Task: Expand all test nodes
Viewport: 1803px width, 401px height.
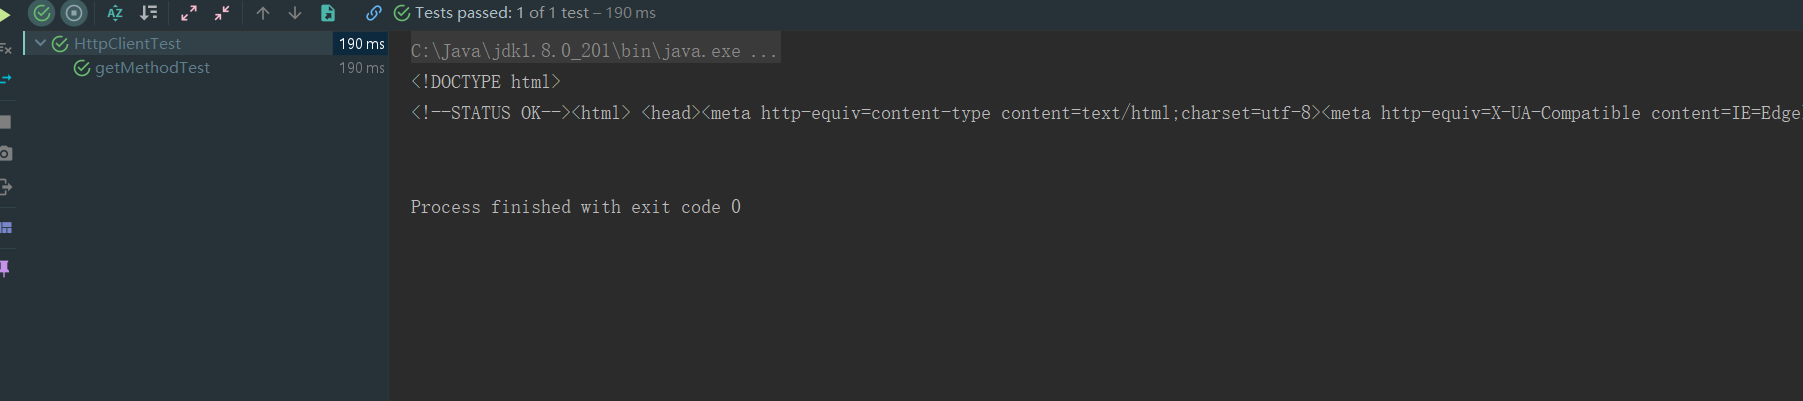Action: [x=189, y=13]
